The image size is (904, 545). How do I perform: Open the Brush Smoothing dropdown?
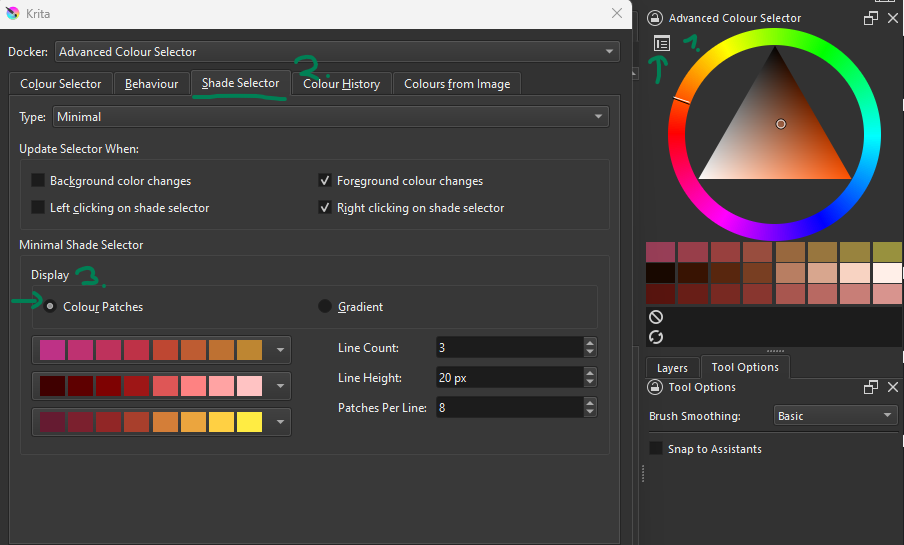835,416
